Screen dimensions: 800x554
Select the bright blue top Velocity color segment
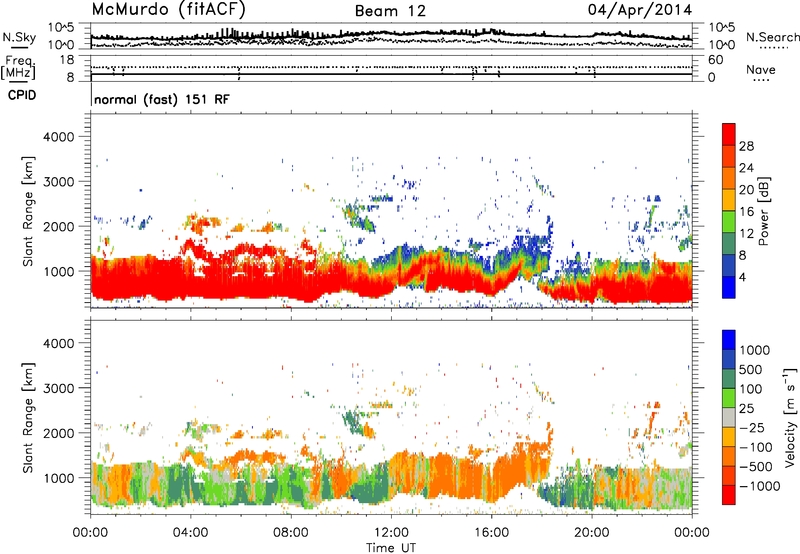coord(729,339)
